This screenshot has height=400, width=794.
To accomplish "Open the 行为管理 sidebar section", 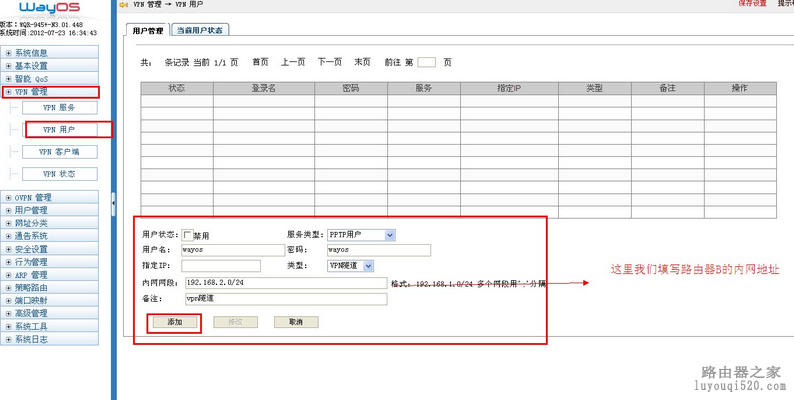I will 50,262.
